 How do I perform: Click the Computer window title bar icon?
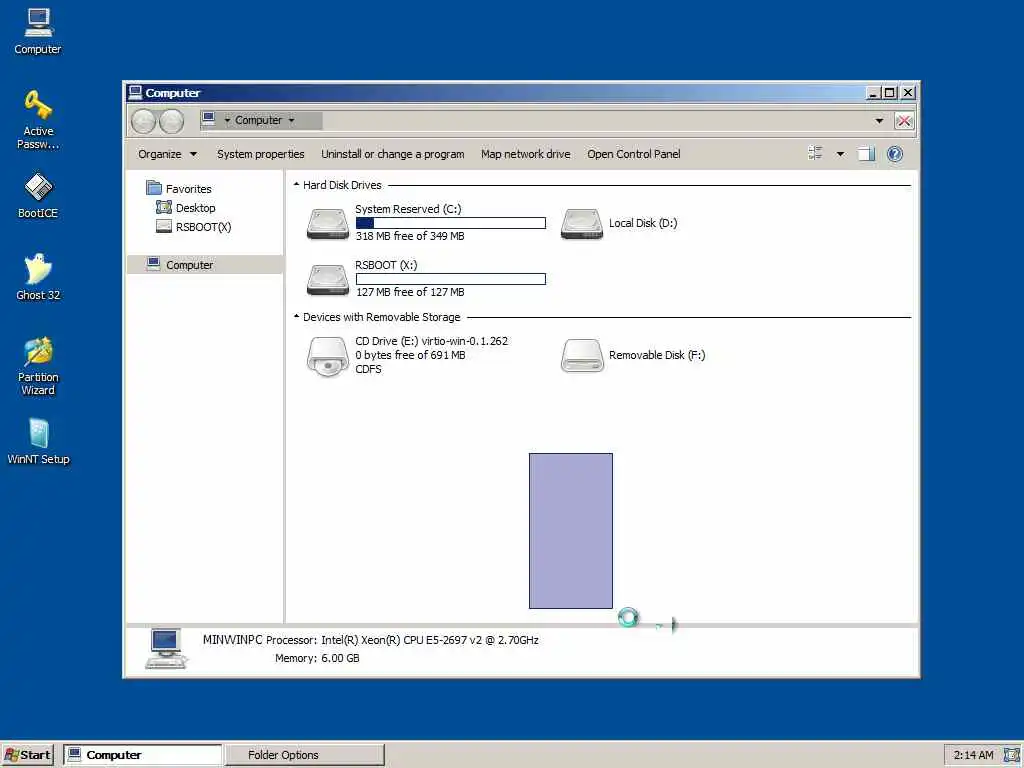point(135,92)
